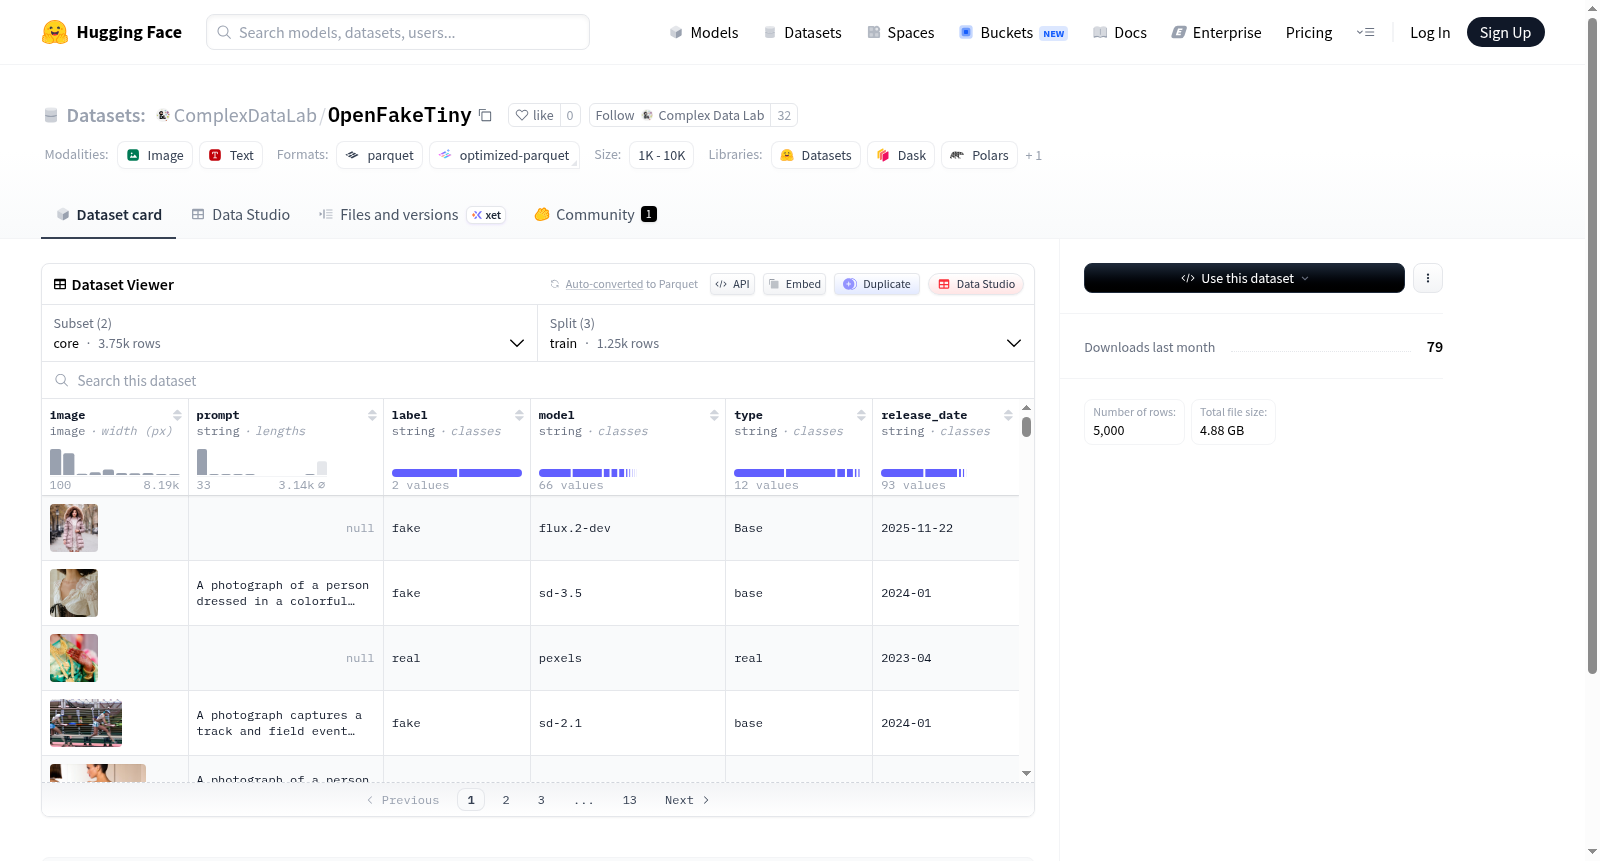Screen dimensions: 1600x861
Task: Switch to the Dataset card tab
Action: pyautogui.click(x=109, y=215)
